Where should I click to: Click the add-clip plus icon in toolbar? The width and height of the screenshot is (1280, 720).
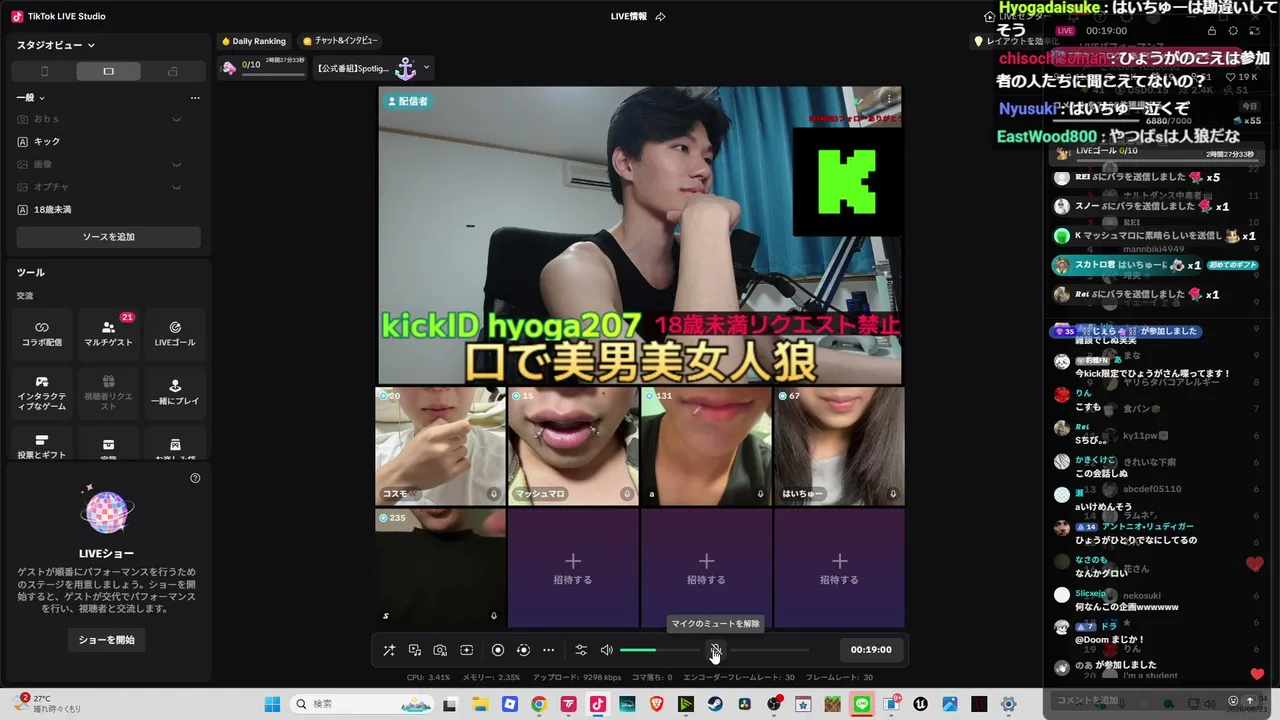tap(466, 650)
